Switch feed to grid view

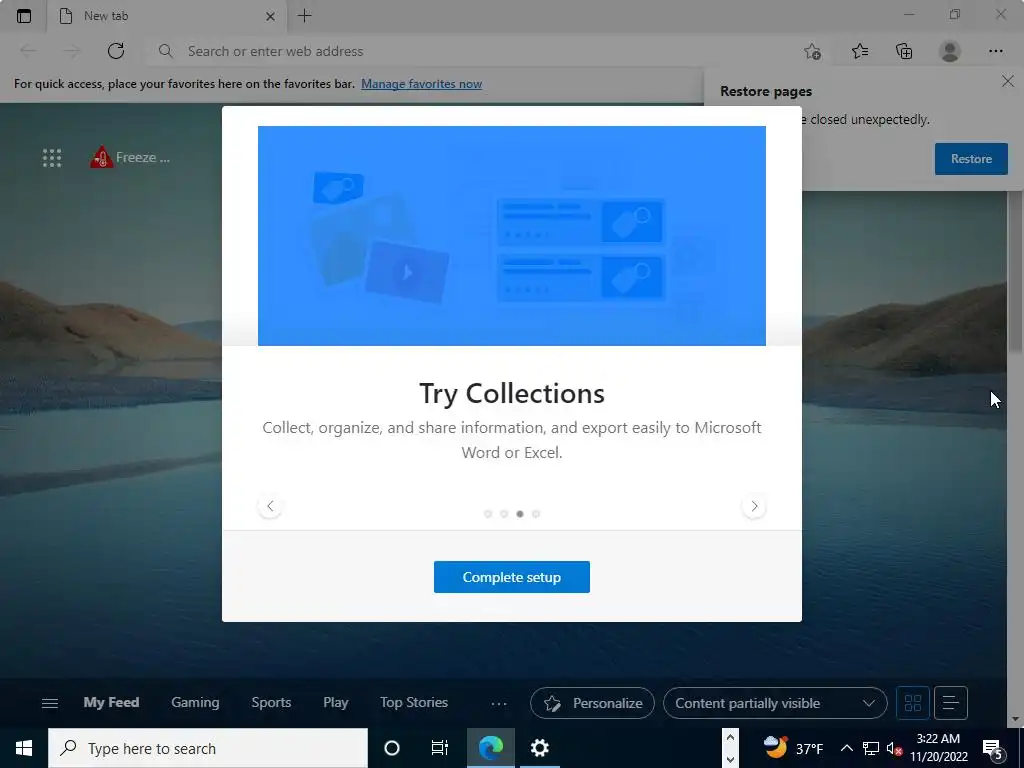coord(913,703)
